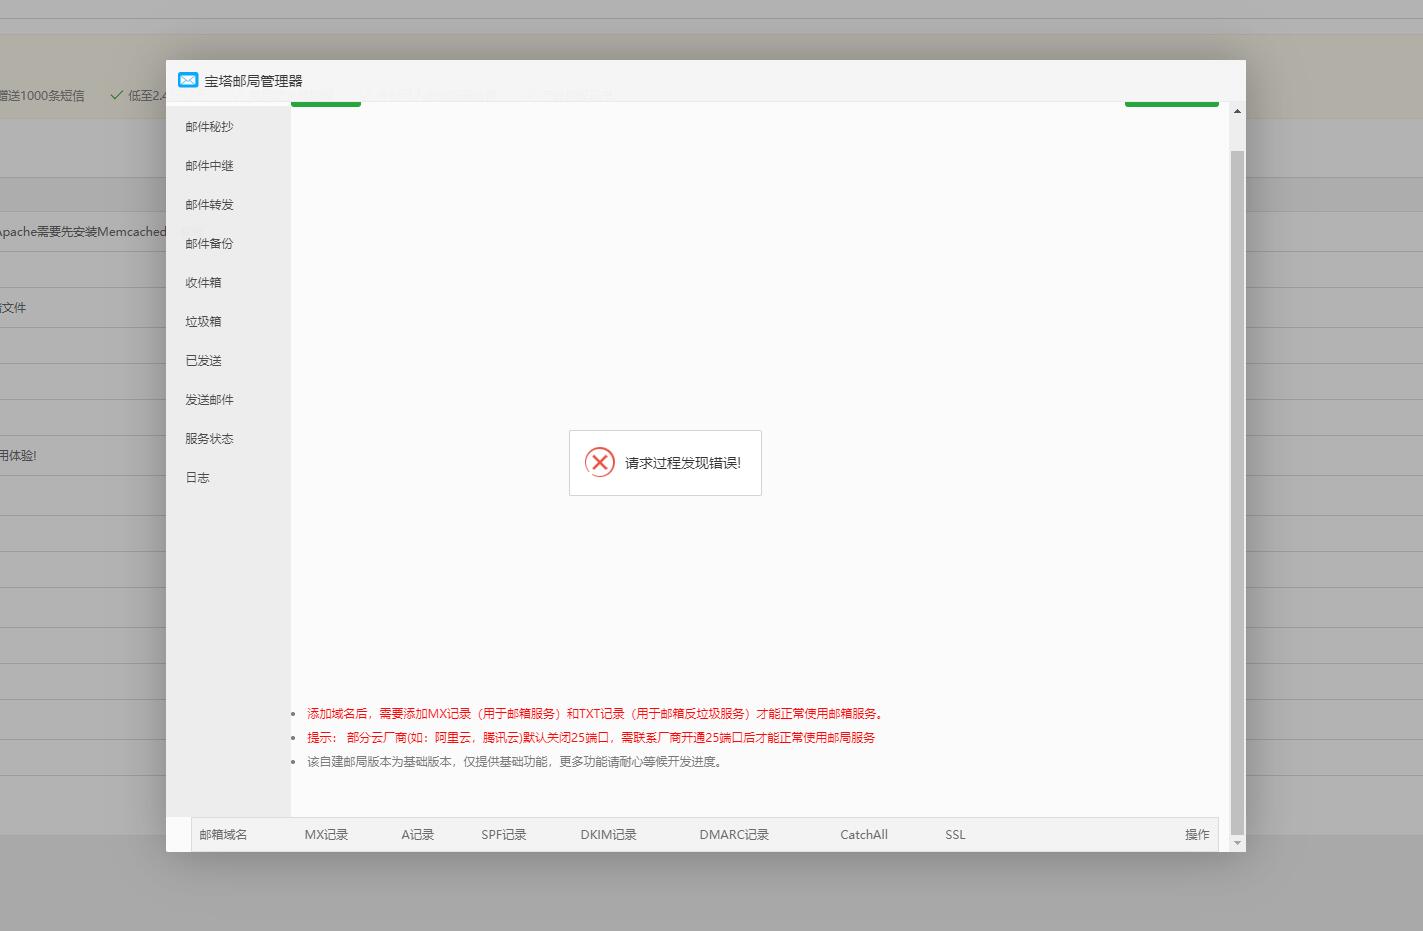Select 发送邮件 in the sidebar
Screen dimensions: 1423x931
[209, 400]
